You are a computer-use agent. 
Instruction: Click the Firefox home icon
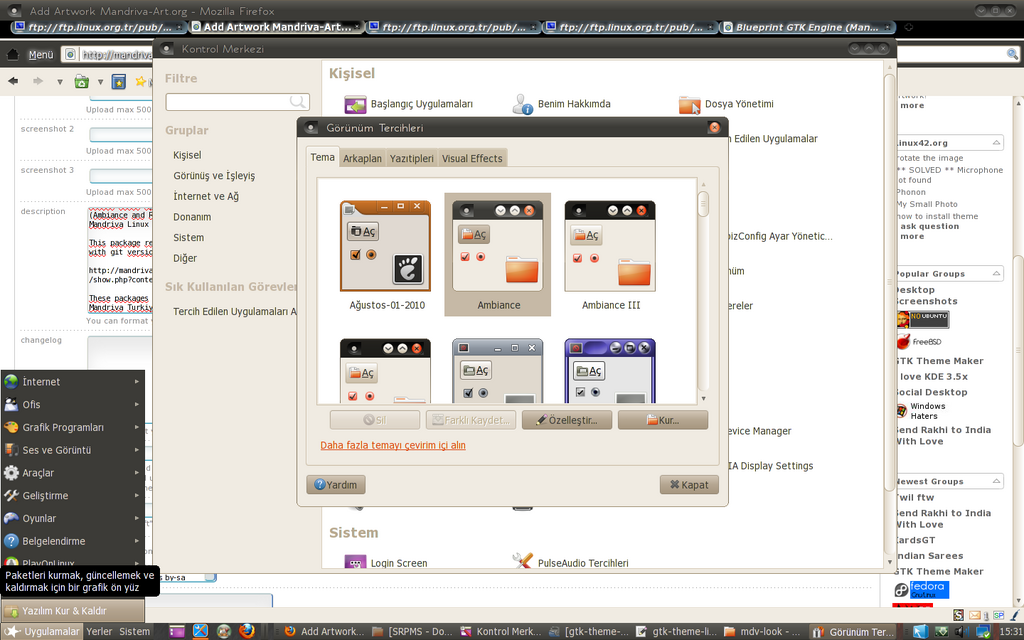tap(12, 54)
